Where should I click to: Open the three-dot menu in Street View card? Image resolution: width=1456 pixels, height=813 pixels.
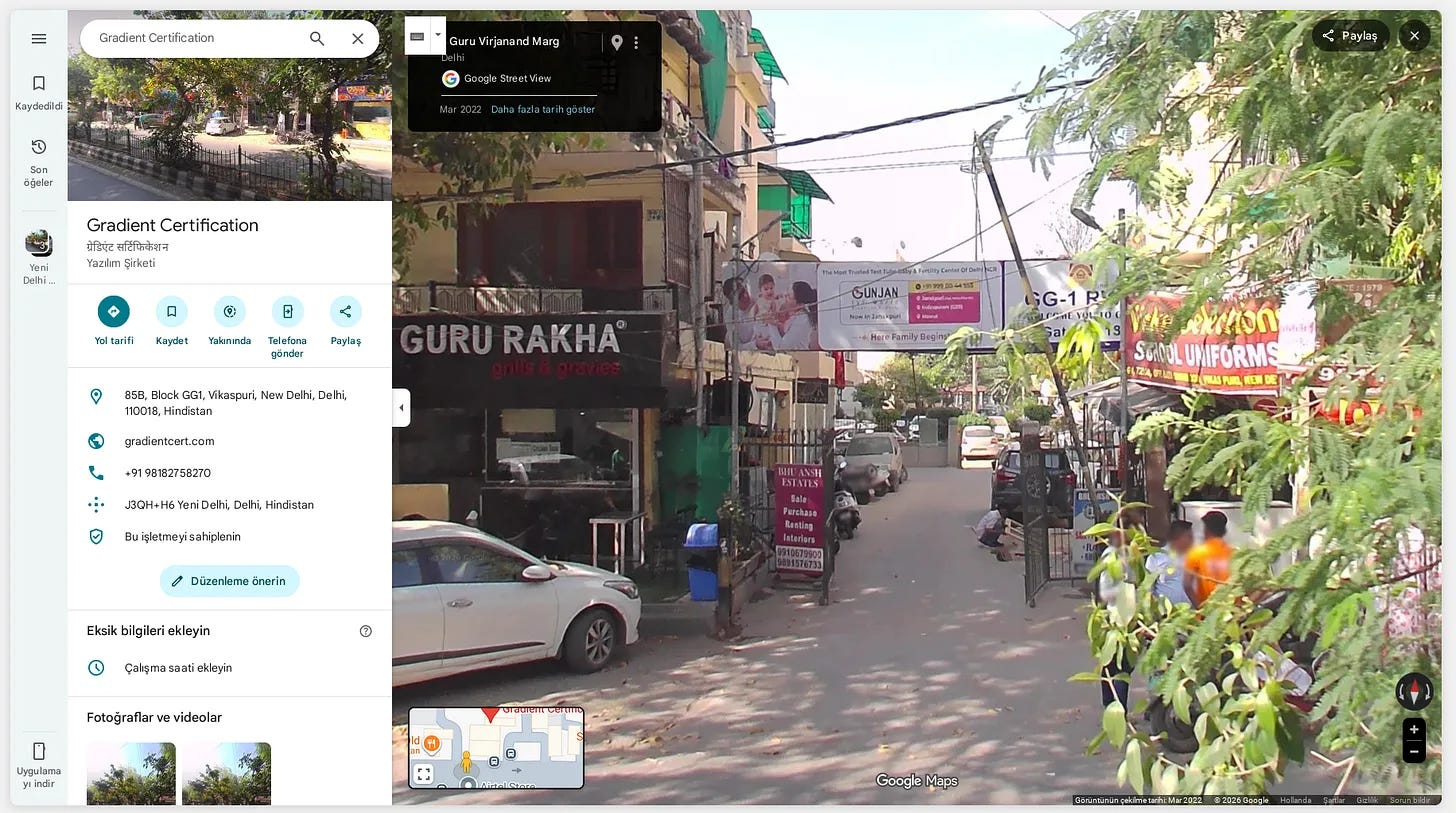(636, 42)
